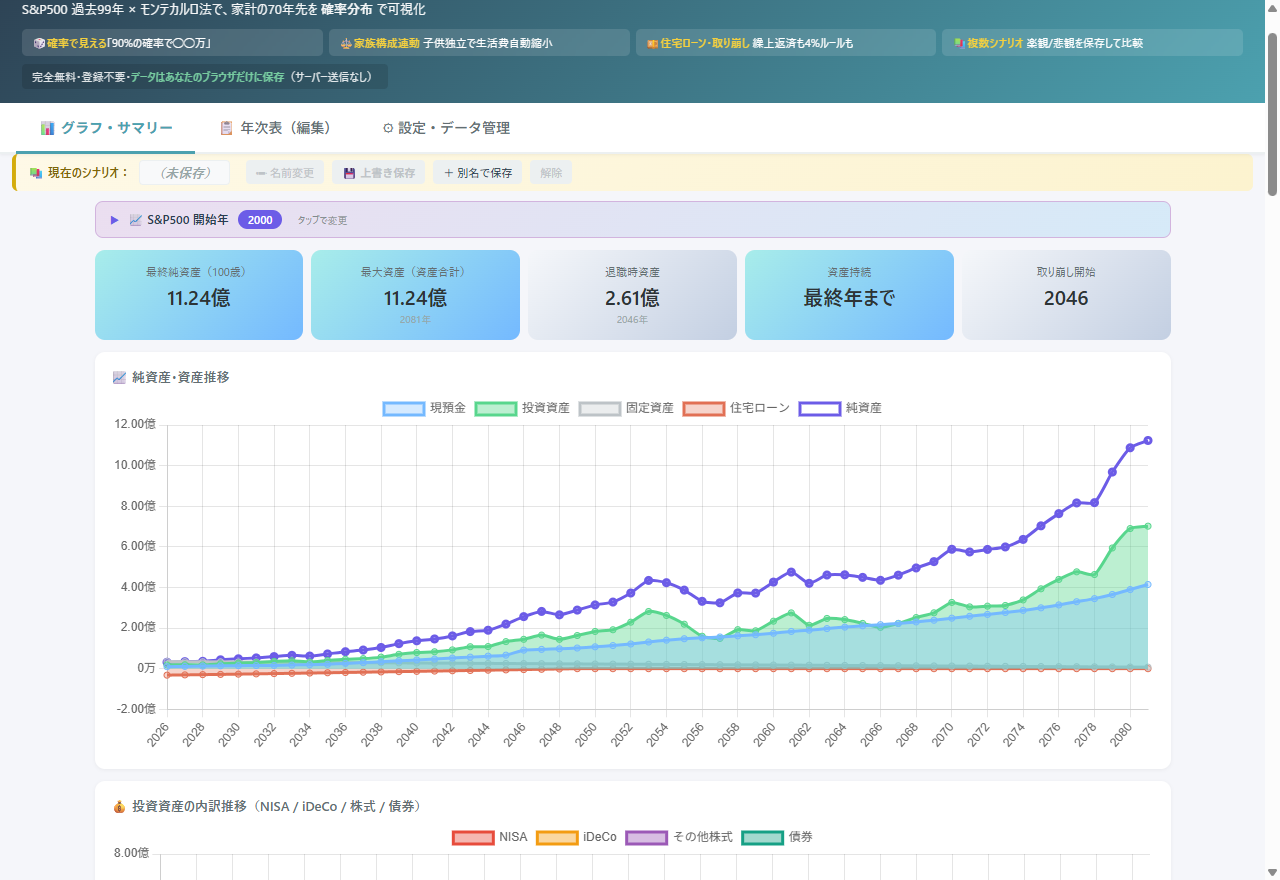The width and height of the screenshot is (1280, 880).
Task: Click the データはあなたのブラウザだけに保存 notice
Action: (x=207, y=77)
